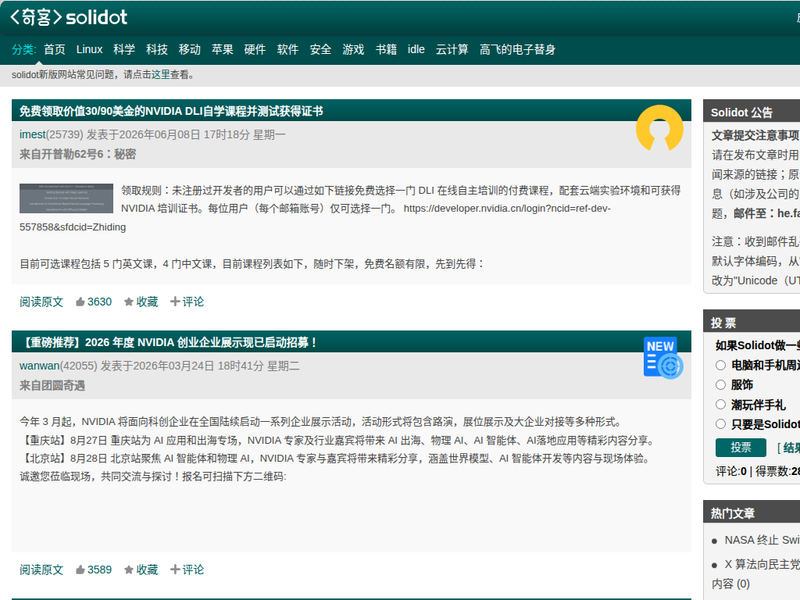Open user wanwan's profile

[x=39, y=366]
